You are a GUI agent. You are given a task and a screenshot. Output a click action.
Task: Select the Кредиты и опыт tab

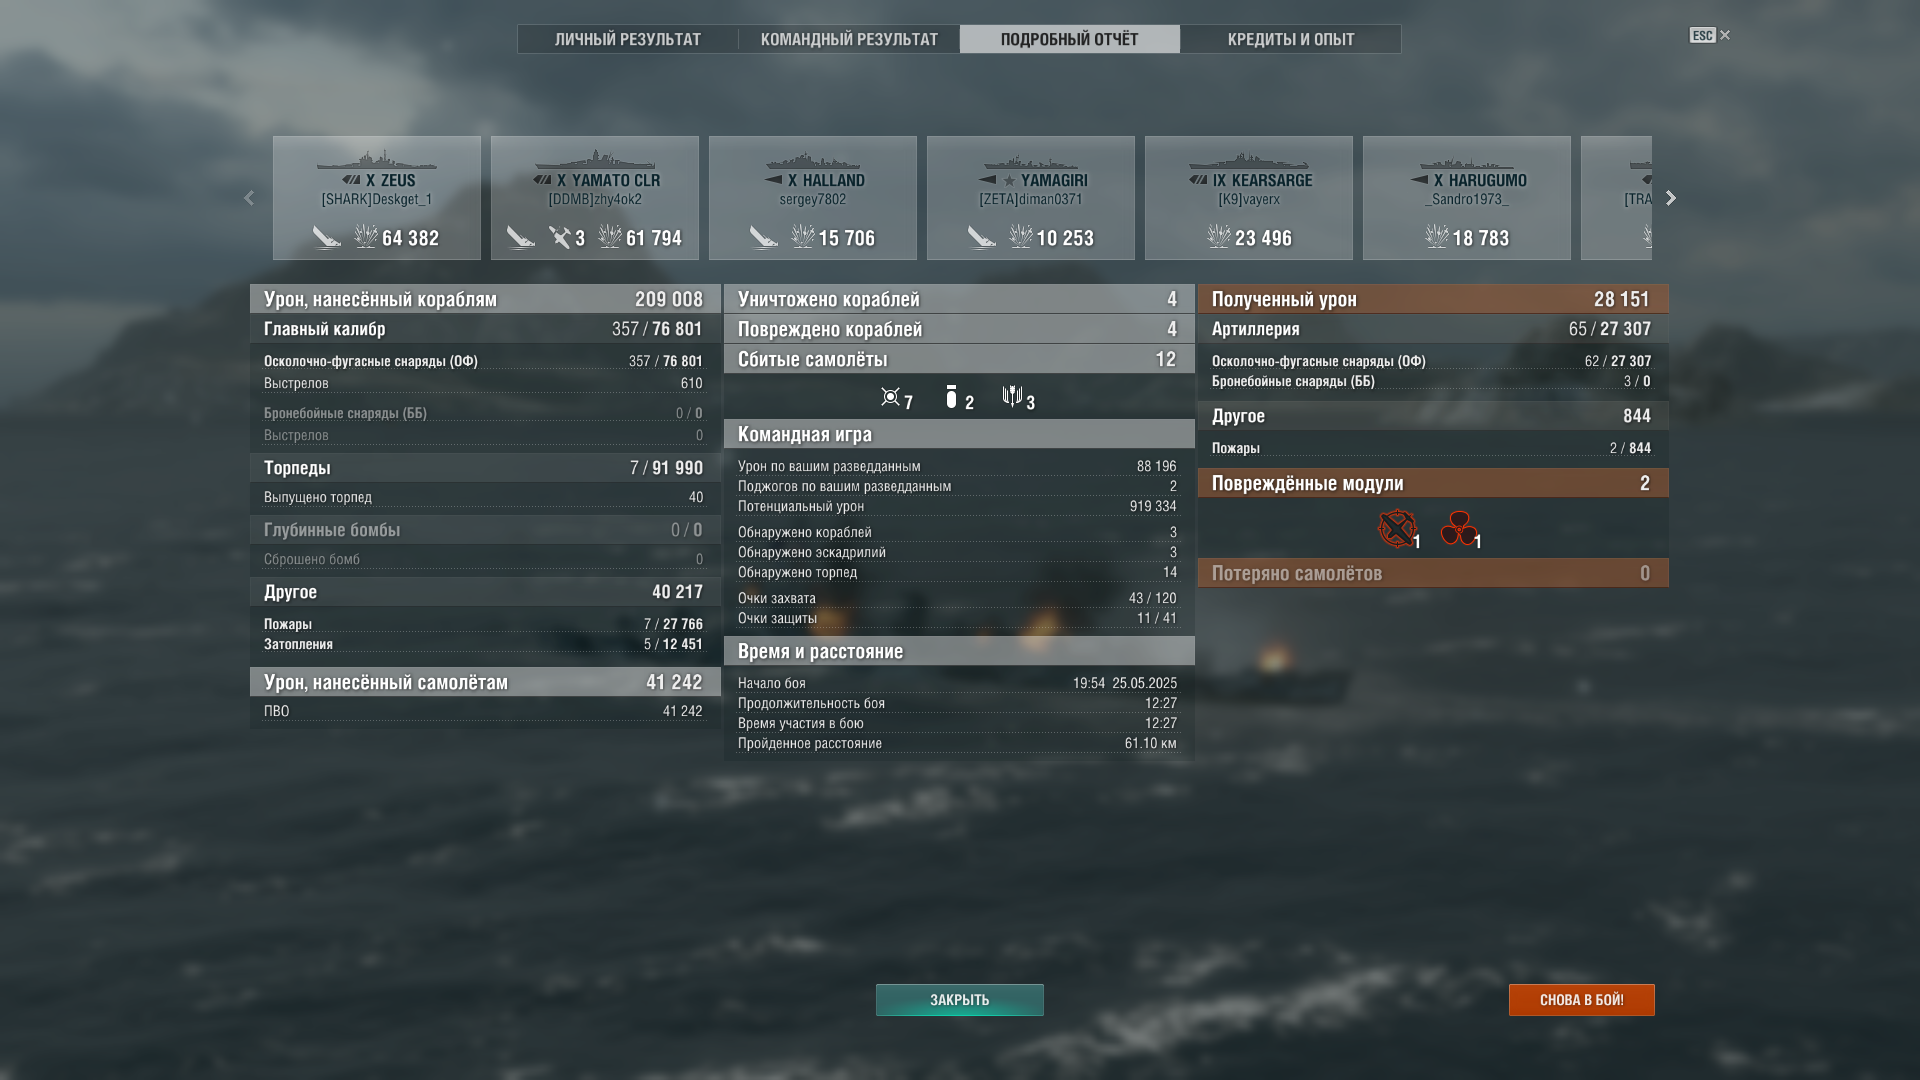coord(1291,39)
